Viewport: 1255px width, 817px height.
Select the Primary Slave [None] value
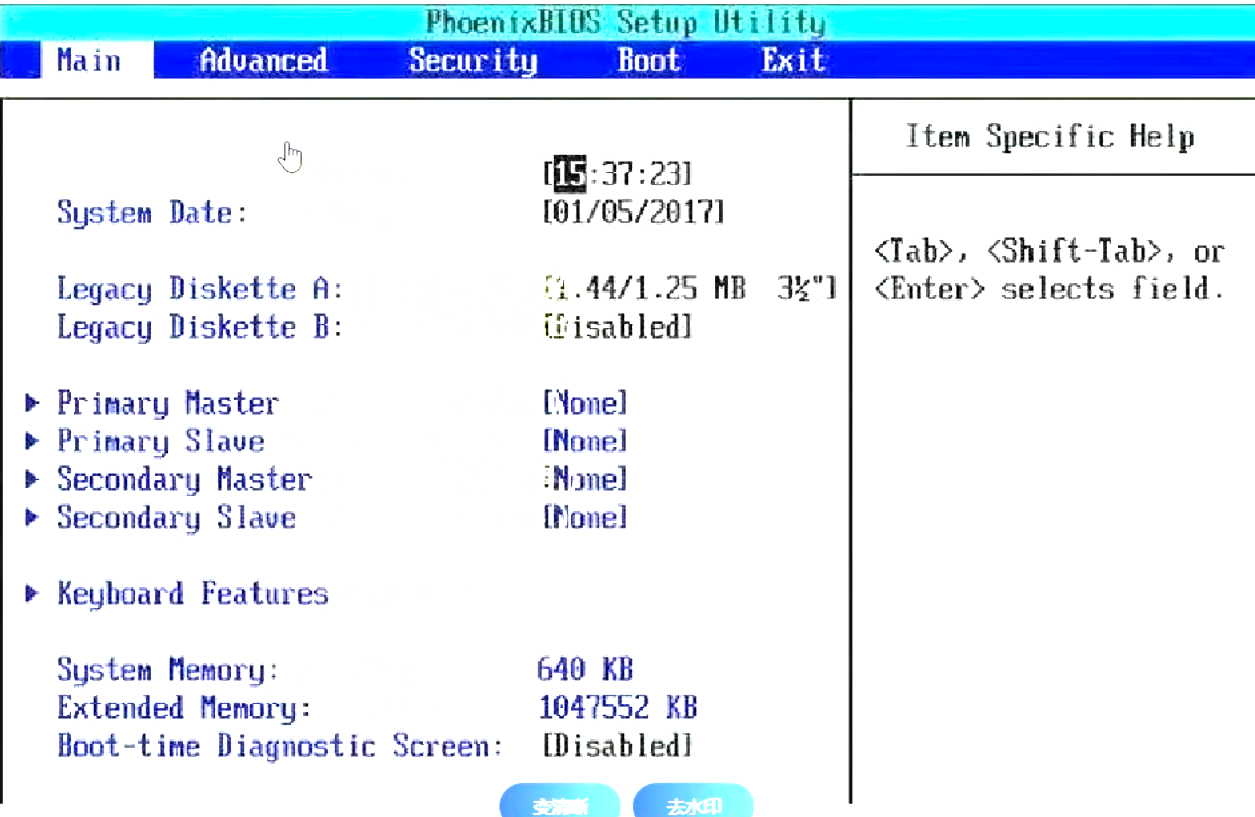coord(585,442)
